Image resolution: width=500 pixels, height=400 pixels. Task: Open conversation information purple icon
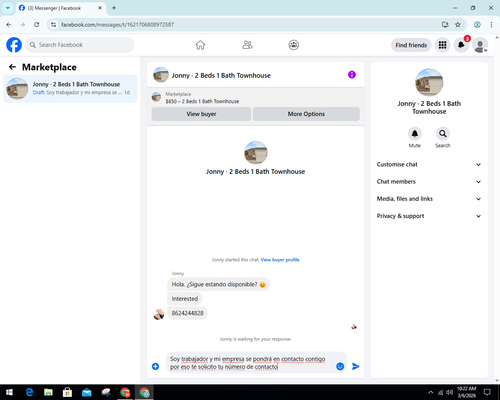click(352, 75)
